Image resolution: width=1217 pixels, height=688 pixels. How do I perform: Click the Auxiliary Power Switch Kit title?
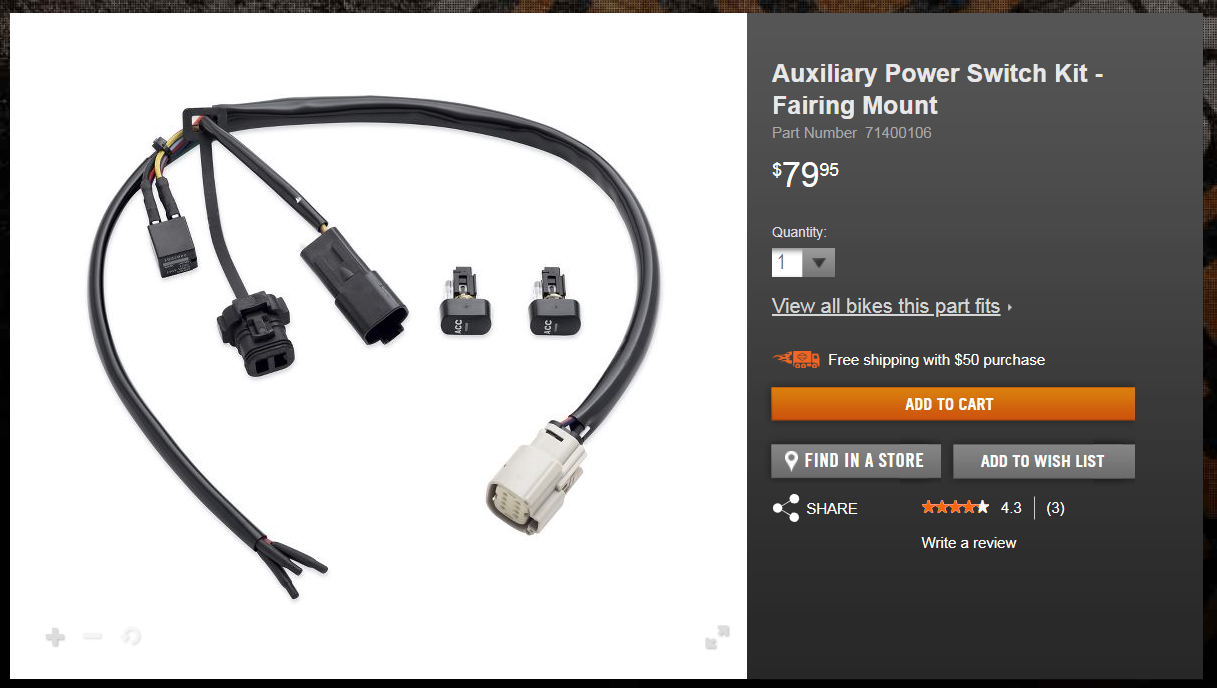(x=938, y=89)
